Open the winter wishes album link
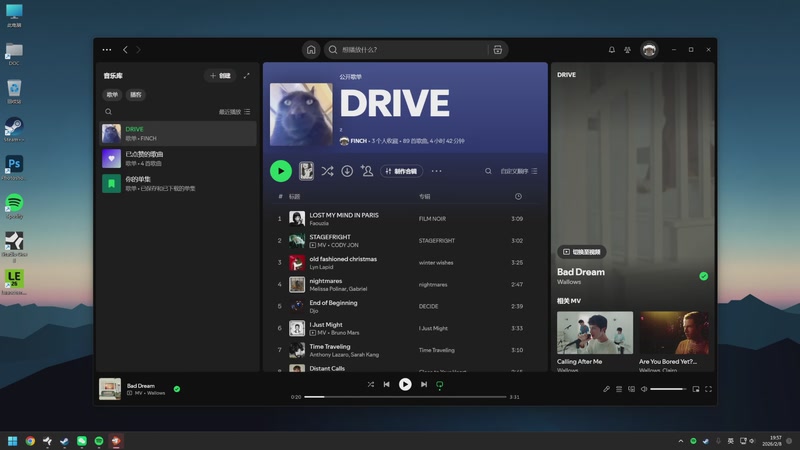The image size is (800, 450). tap(436, 262)
